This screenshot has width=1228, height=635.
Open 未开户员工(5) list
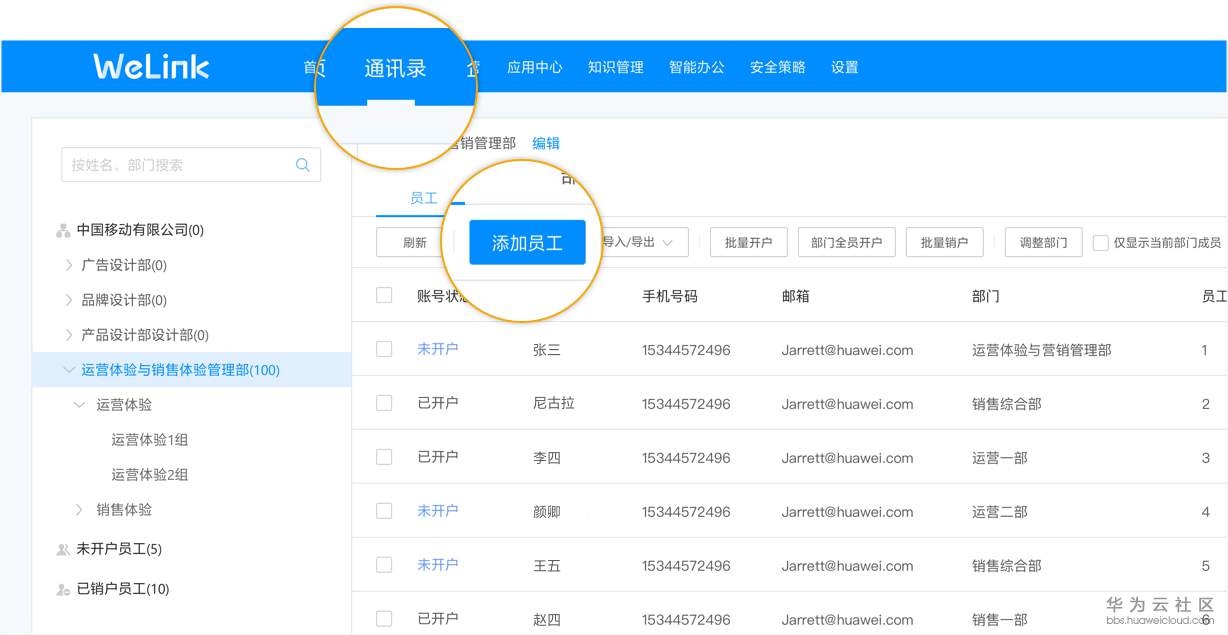tap(119, 549)
